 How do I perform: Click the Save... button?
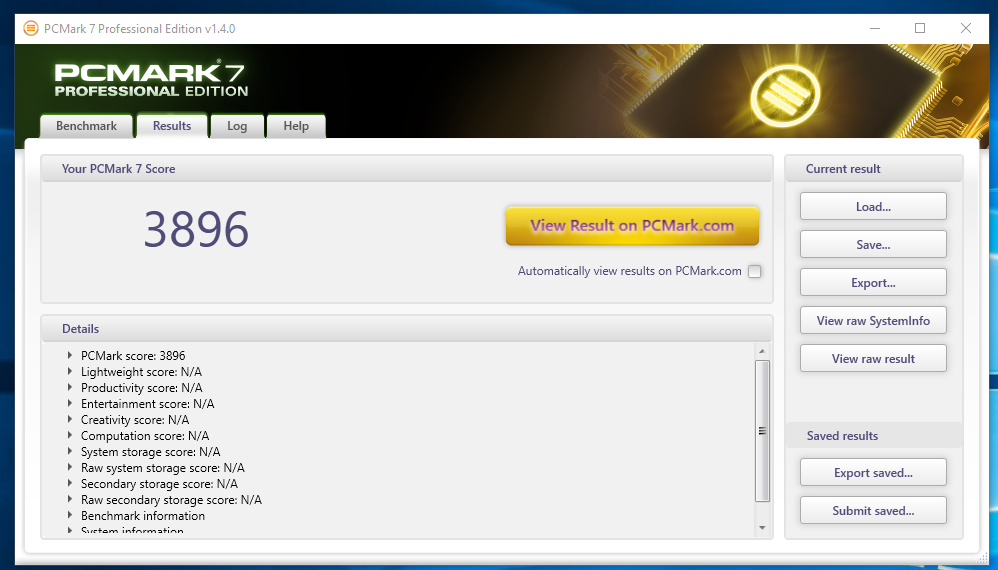[x=873, y=245]
